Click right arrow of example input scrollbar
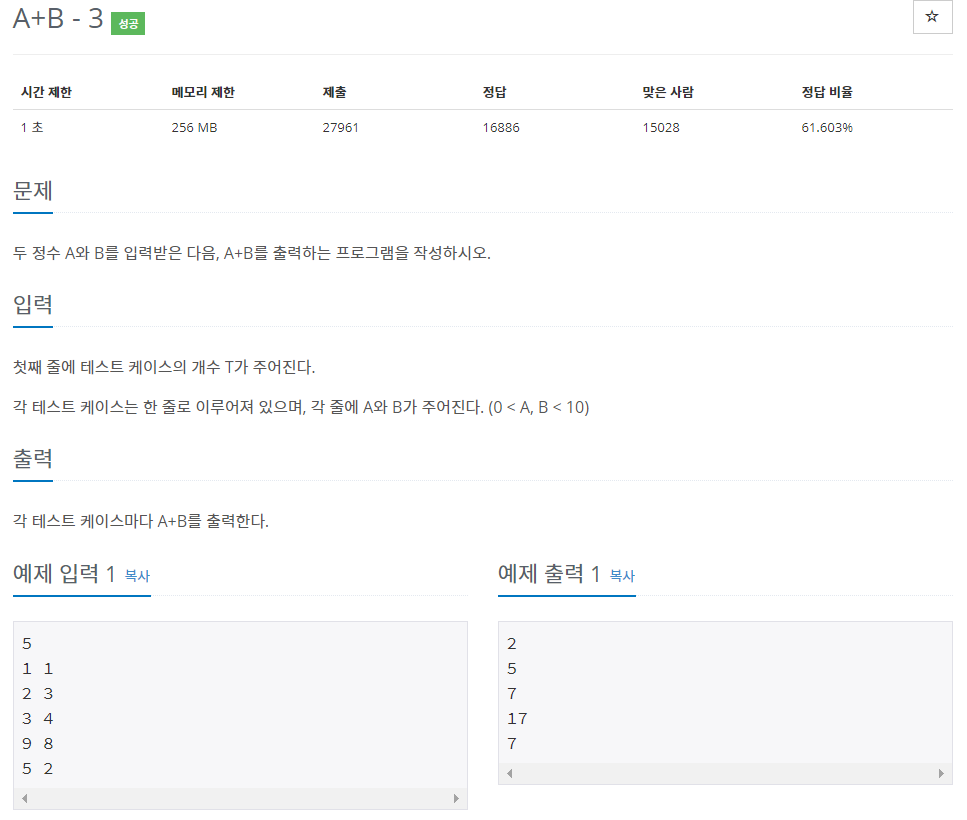This screenshot has height=820, width=967. click(456, 798)
